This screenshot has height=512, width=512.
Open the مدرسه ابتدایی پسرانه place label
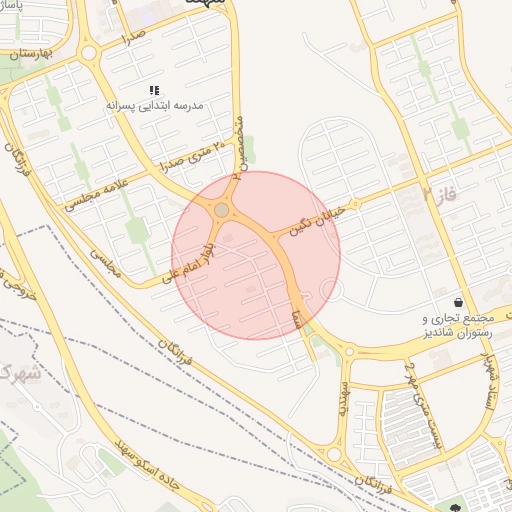[155, 106]
